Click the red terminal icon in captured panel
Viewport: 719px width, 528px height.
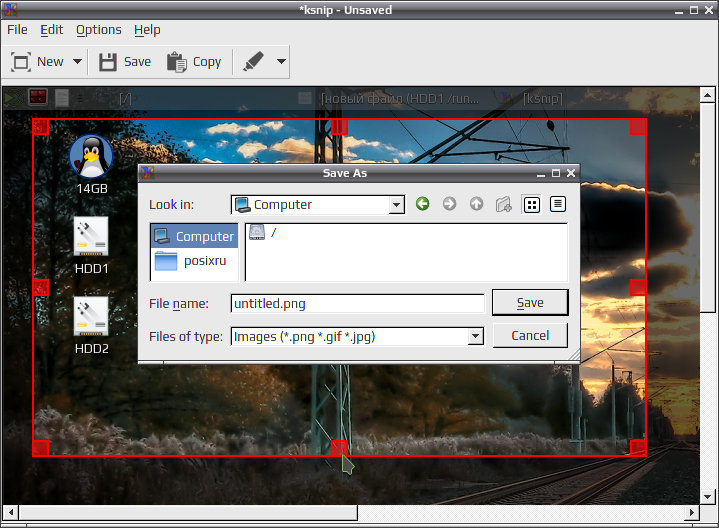(38, 97)
